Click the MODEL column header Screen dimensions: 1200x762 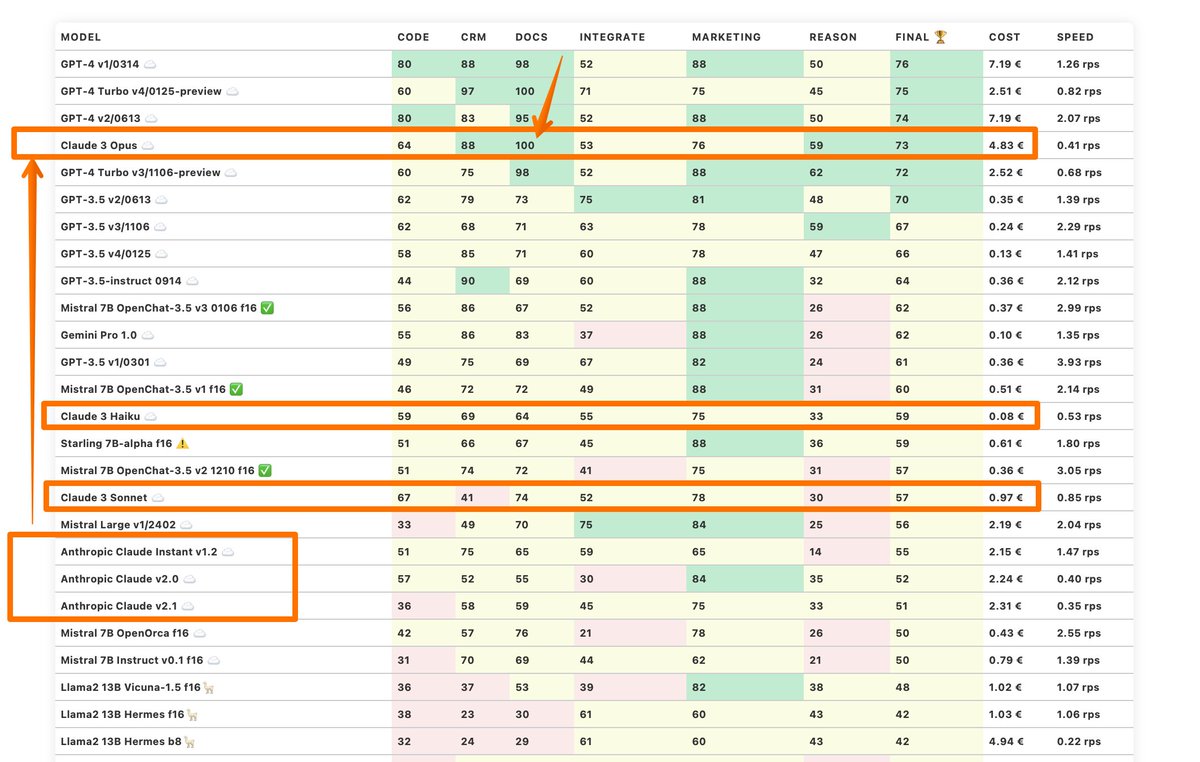point(81,37)
